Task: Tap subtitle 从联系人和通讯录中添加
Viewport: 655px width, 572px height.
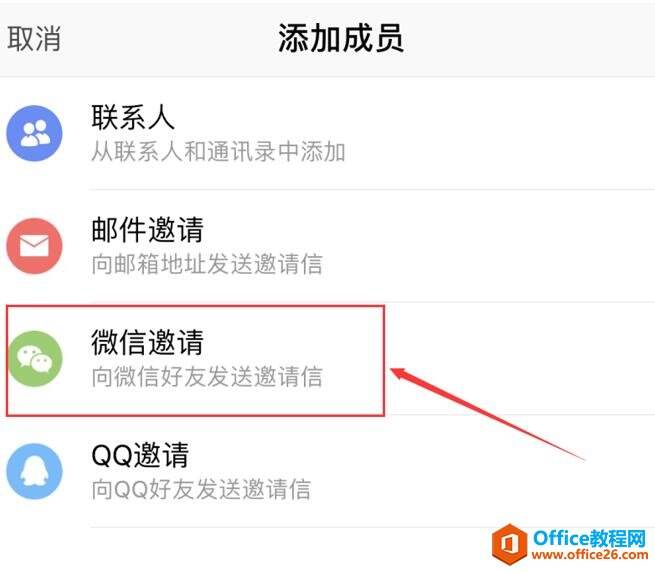Action: click(218, 152)
